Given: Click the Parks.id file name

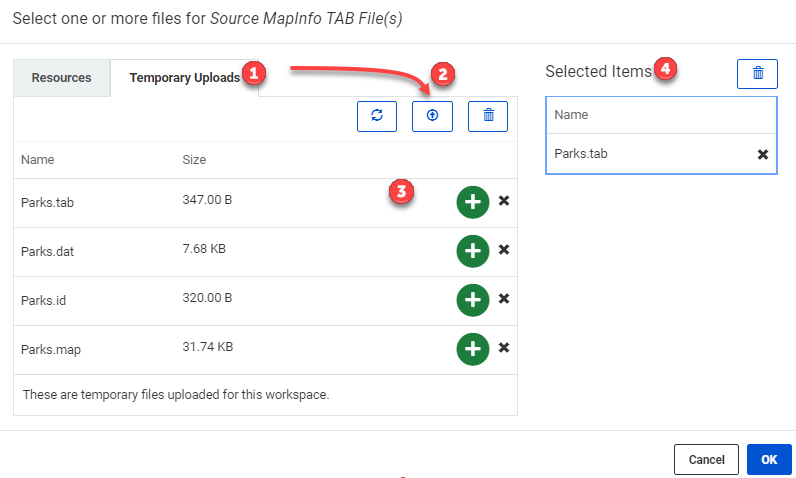Looking at the screenshot, I should [x=43, y=300].
